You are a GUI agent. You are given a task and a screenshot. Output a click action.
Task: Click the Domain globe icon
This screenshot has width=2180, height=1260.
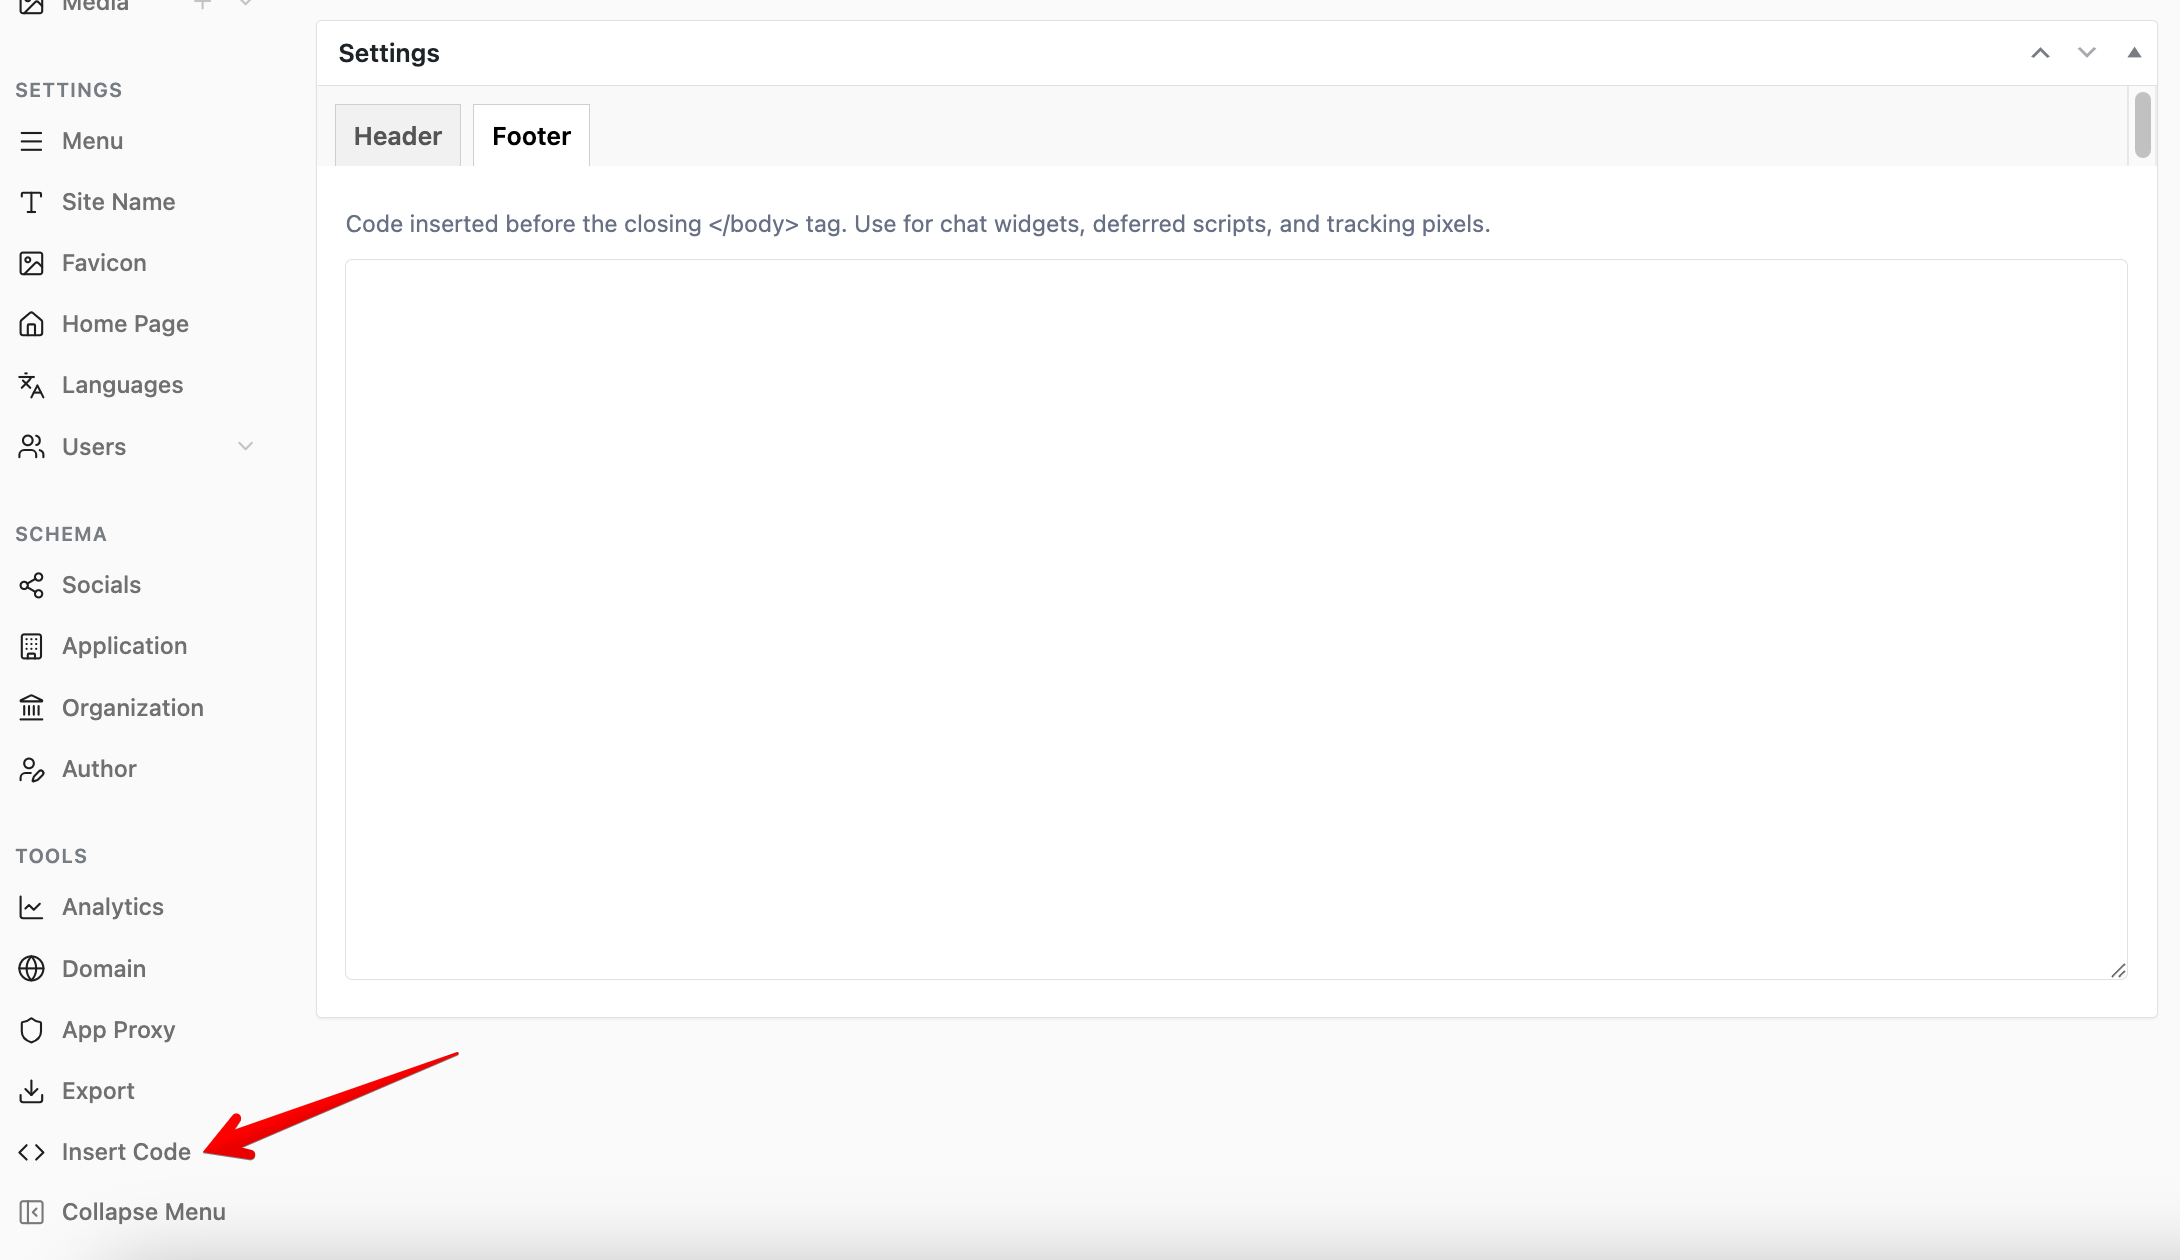[31, 969]
